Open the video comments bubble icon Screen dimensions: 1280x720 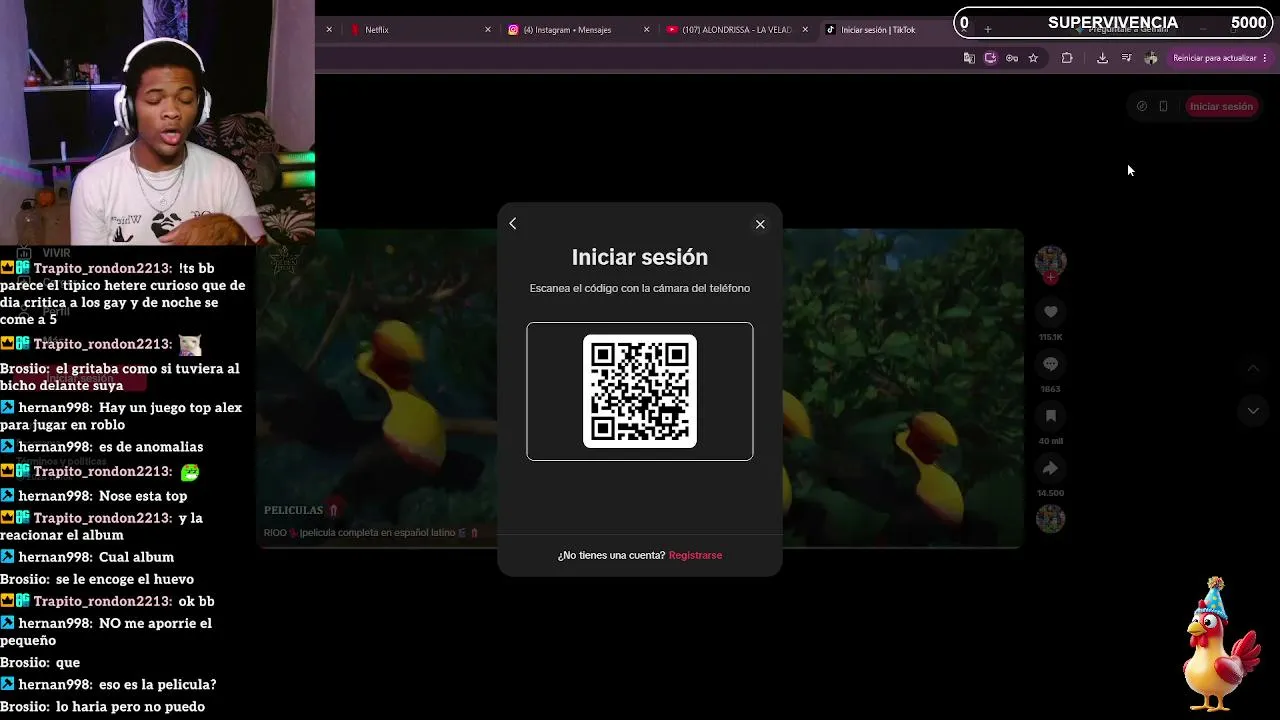[1050, 364]
